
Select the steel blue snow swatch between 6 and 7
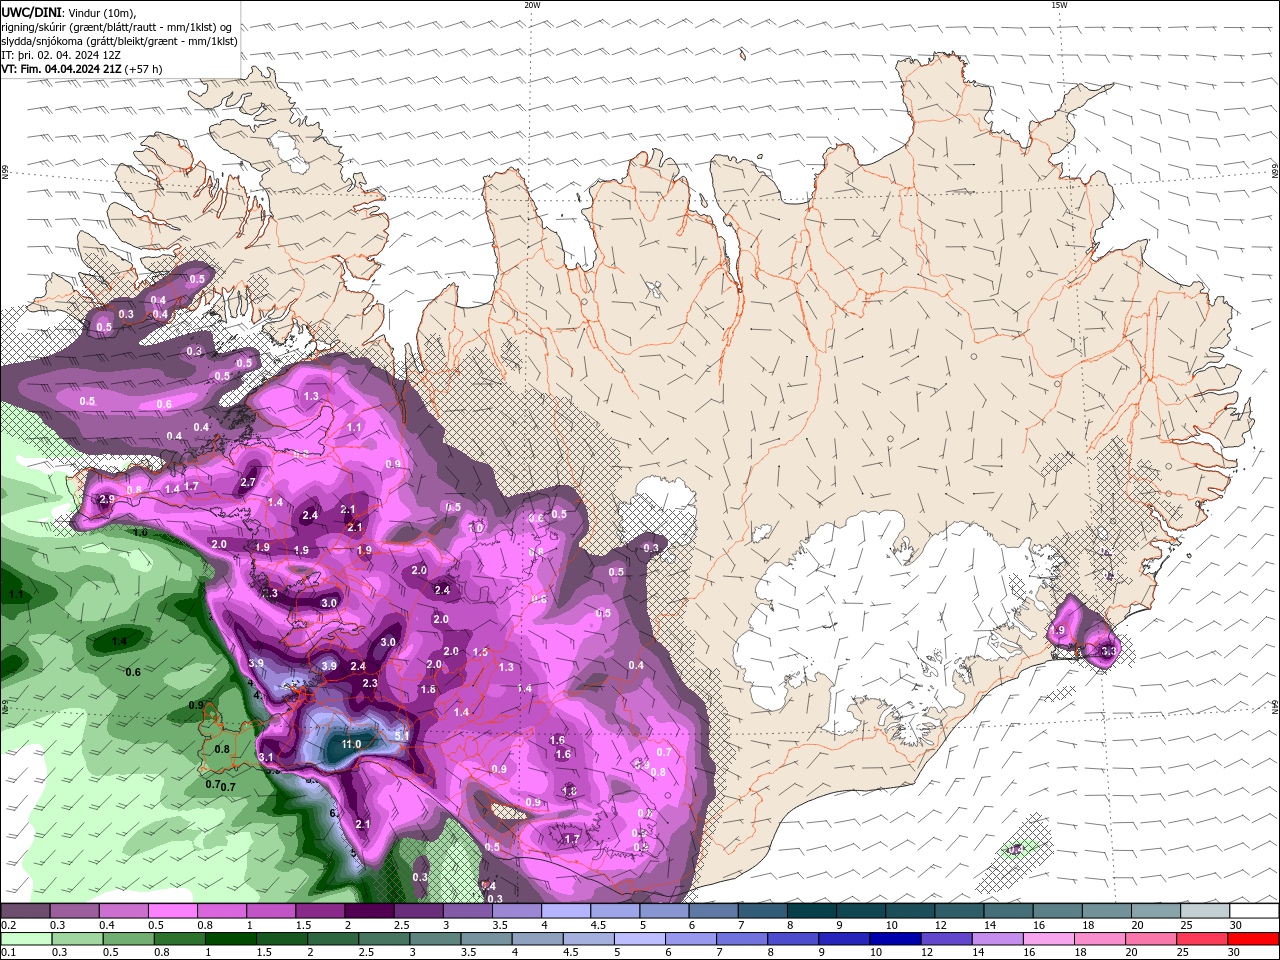coord(713,911)
